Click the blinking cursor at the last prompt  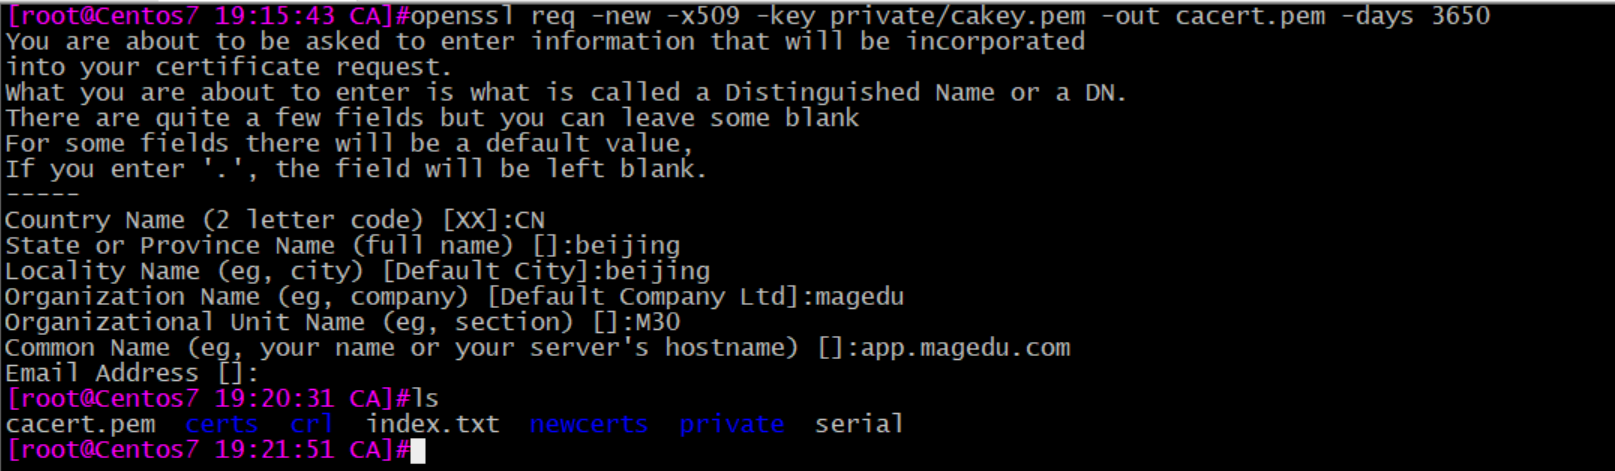[418, 451]
